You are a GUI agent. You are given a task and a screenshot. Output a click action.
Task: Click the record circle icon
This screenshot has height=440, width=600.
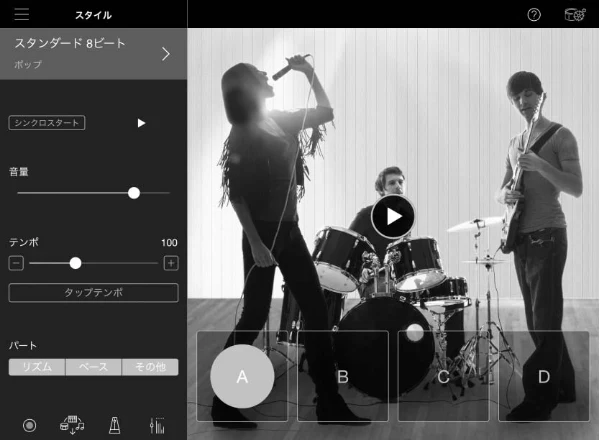[x=29, y=425]
